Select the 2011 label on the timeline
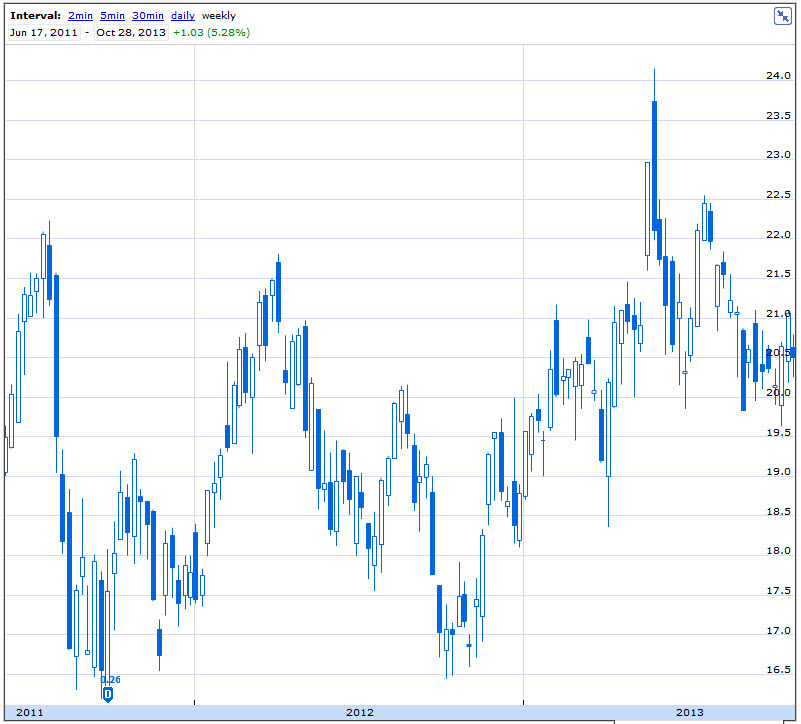The height and width of the screenshot is (724, 801). point(30,712)
